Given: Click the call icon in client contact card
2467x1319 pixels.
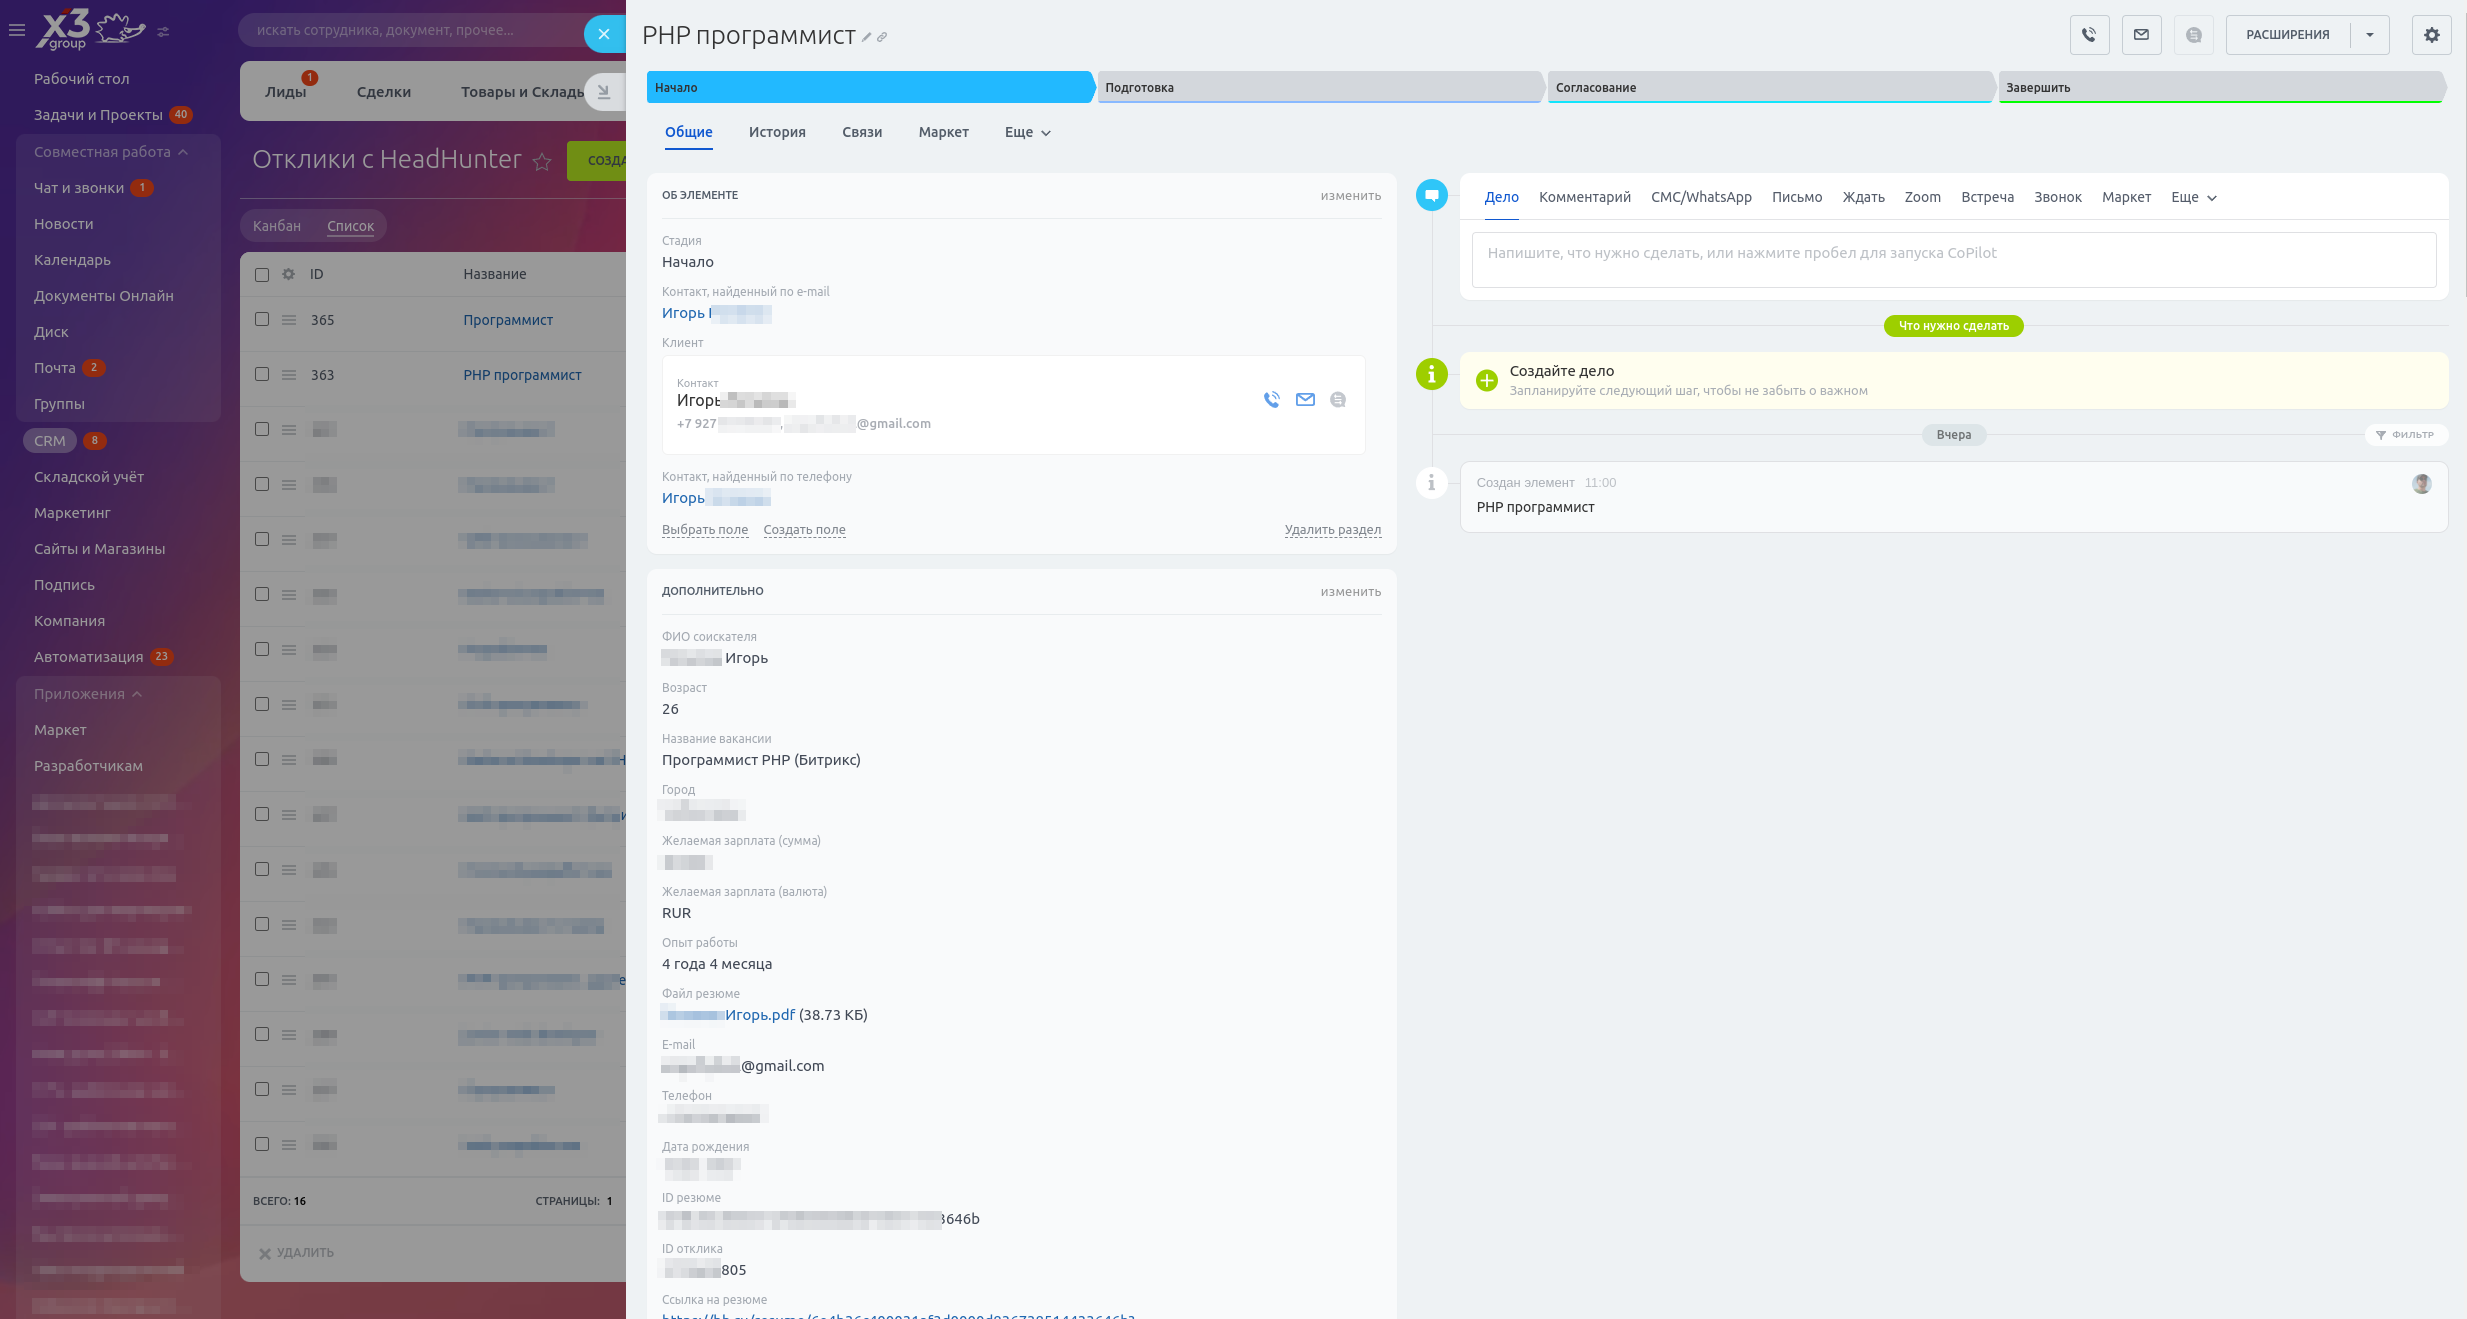Looking at the screenshot, I should point(1271,400).
